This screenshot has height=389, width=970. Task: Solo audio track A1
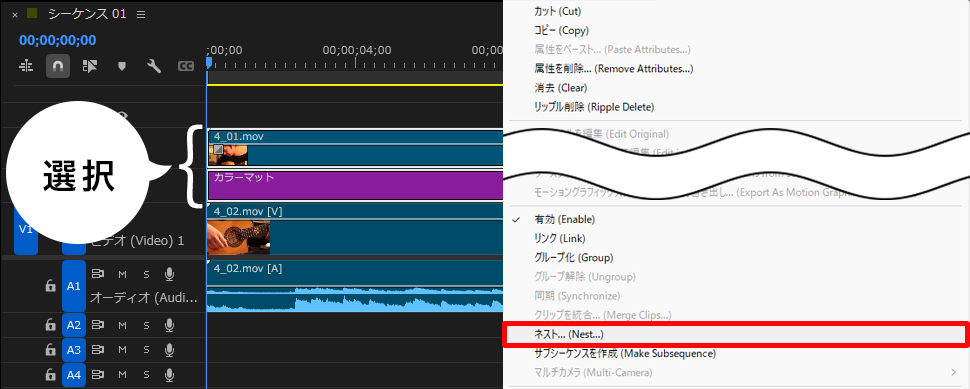[147, 274]
